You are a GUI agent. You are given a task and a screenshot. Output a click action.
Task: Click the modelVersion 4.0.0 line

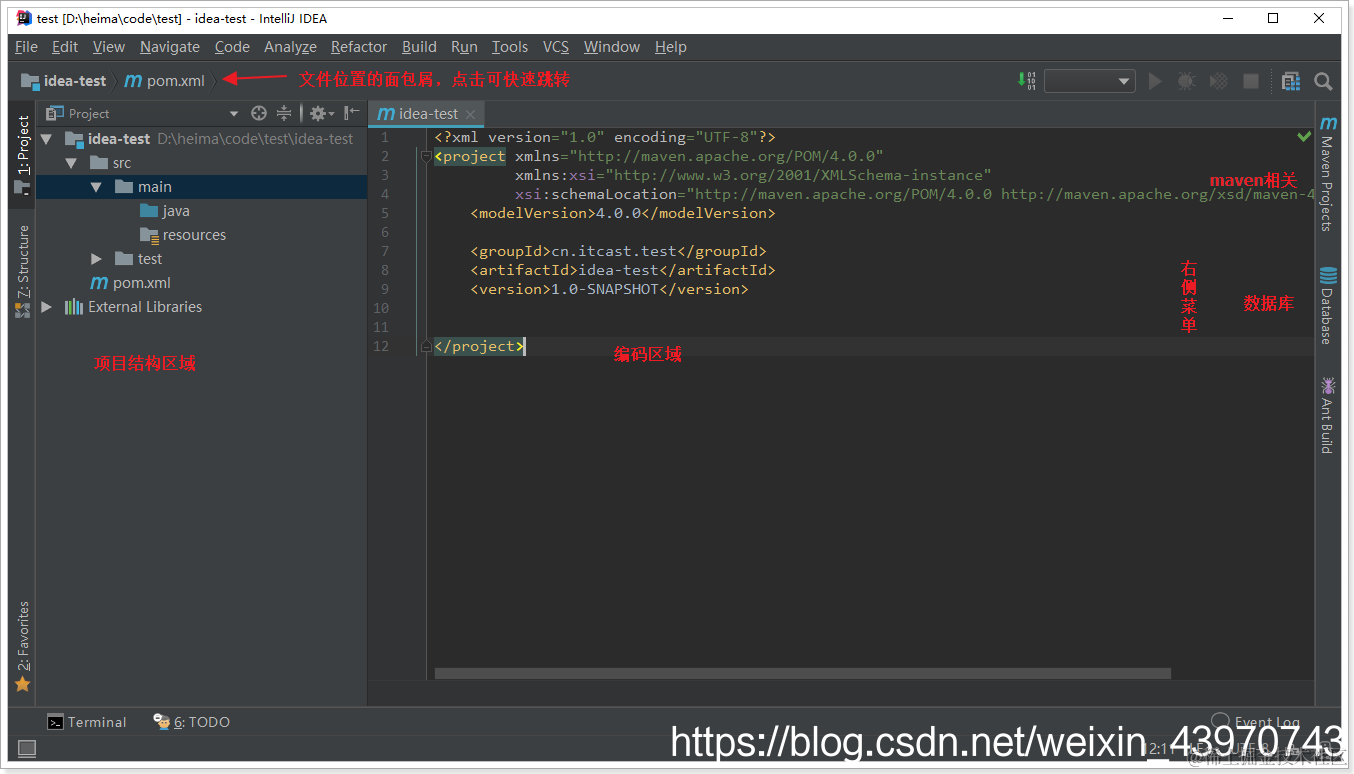(623, 213)
